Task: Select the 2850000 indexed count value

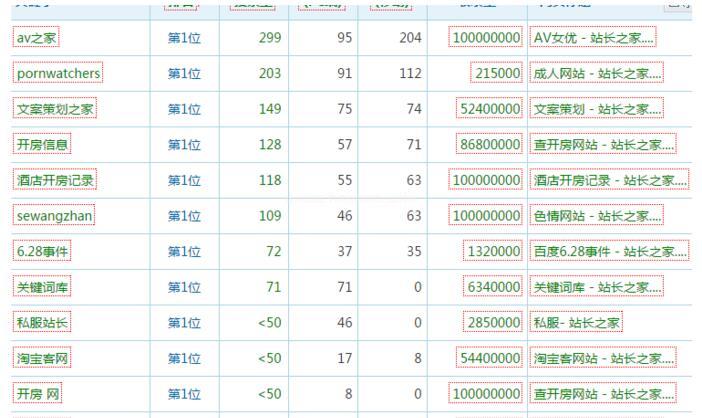Action: click(493, 323)
